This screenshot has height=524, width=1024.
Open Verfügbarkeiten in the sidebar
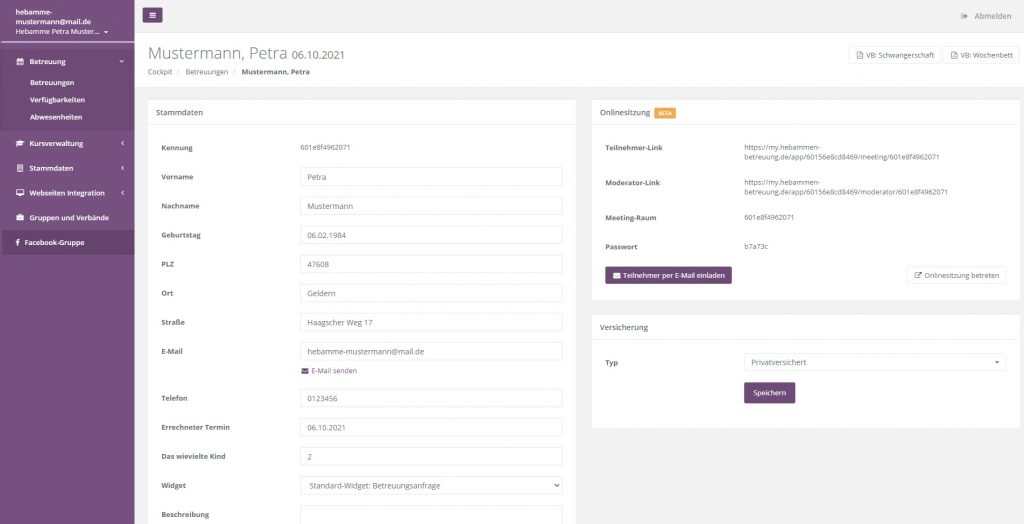[57, 100]
